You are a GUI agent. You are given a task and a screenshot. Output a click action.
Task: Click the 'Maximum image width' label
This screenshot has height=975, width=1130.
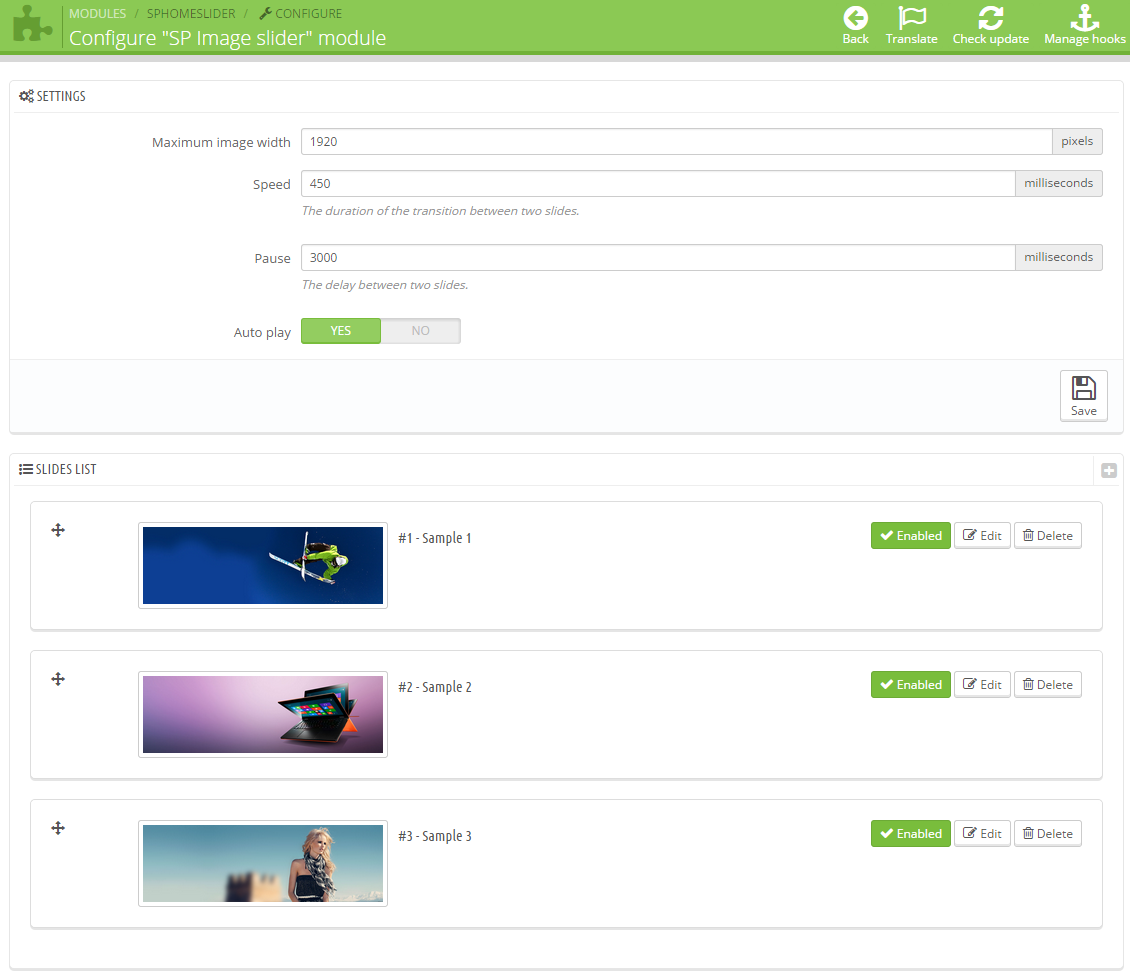point(221,143)
